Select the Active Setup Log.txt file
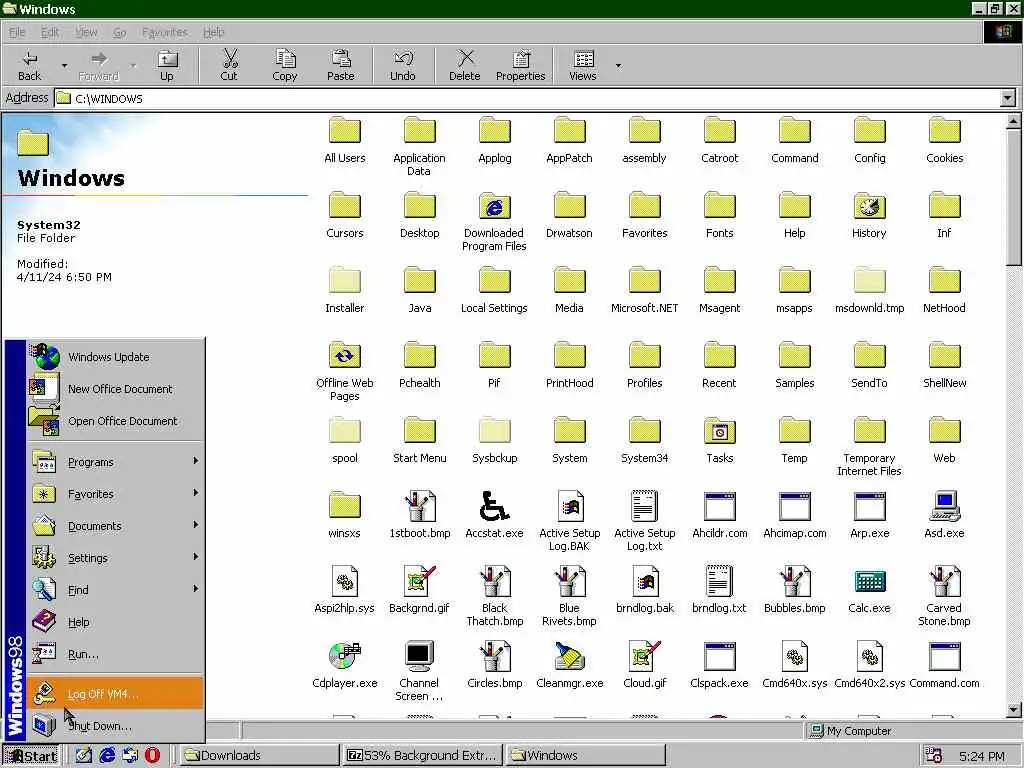Viewport: 1024px width, 768px height. point(645,521)
